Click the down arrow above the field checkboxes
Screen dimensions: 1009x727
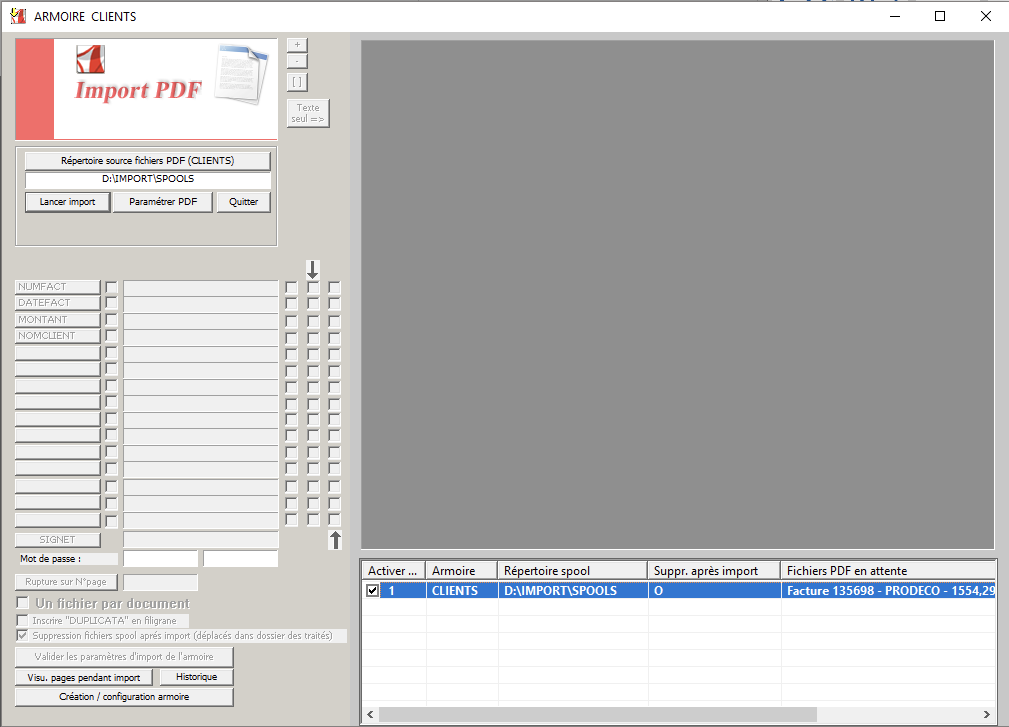click(313, 269)
